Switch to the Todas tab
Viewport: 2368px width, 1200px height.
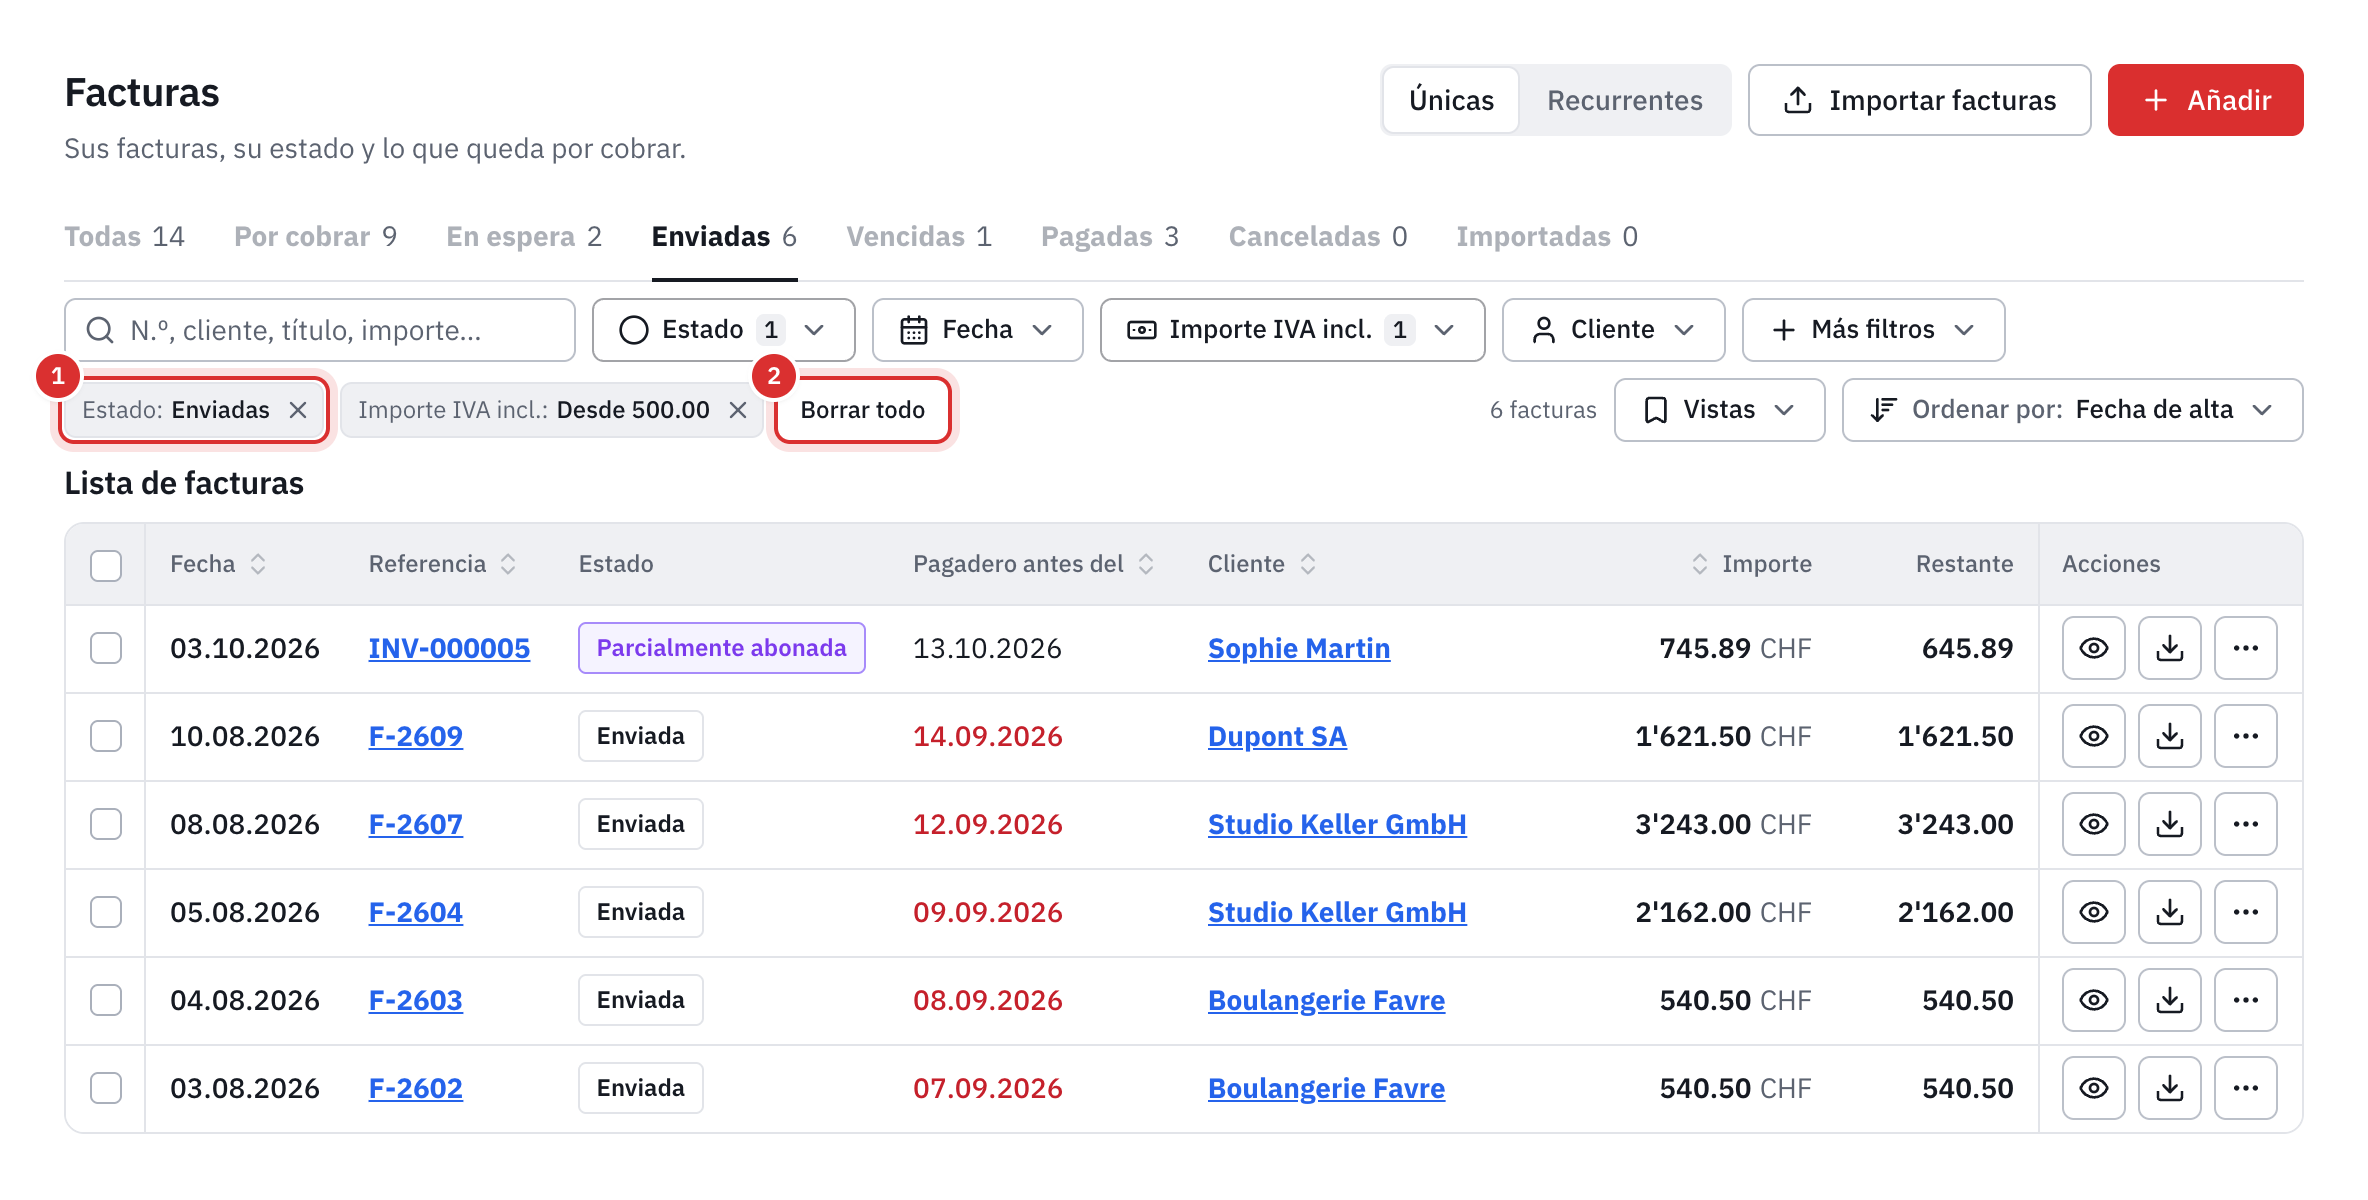[x=125, y=237]
